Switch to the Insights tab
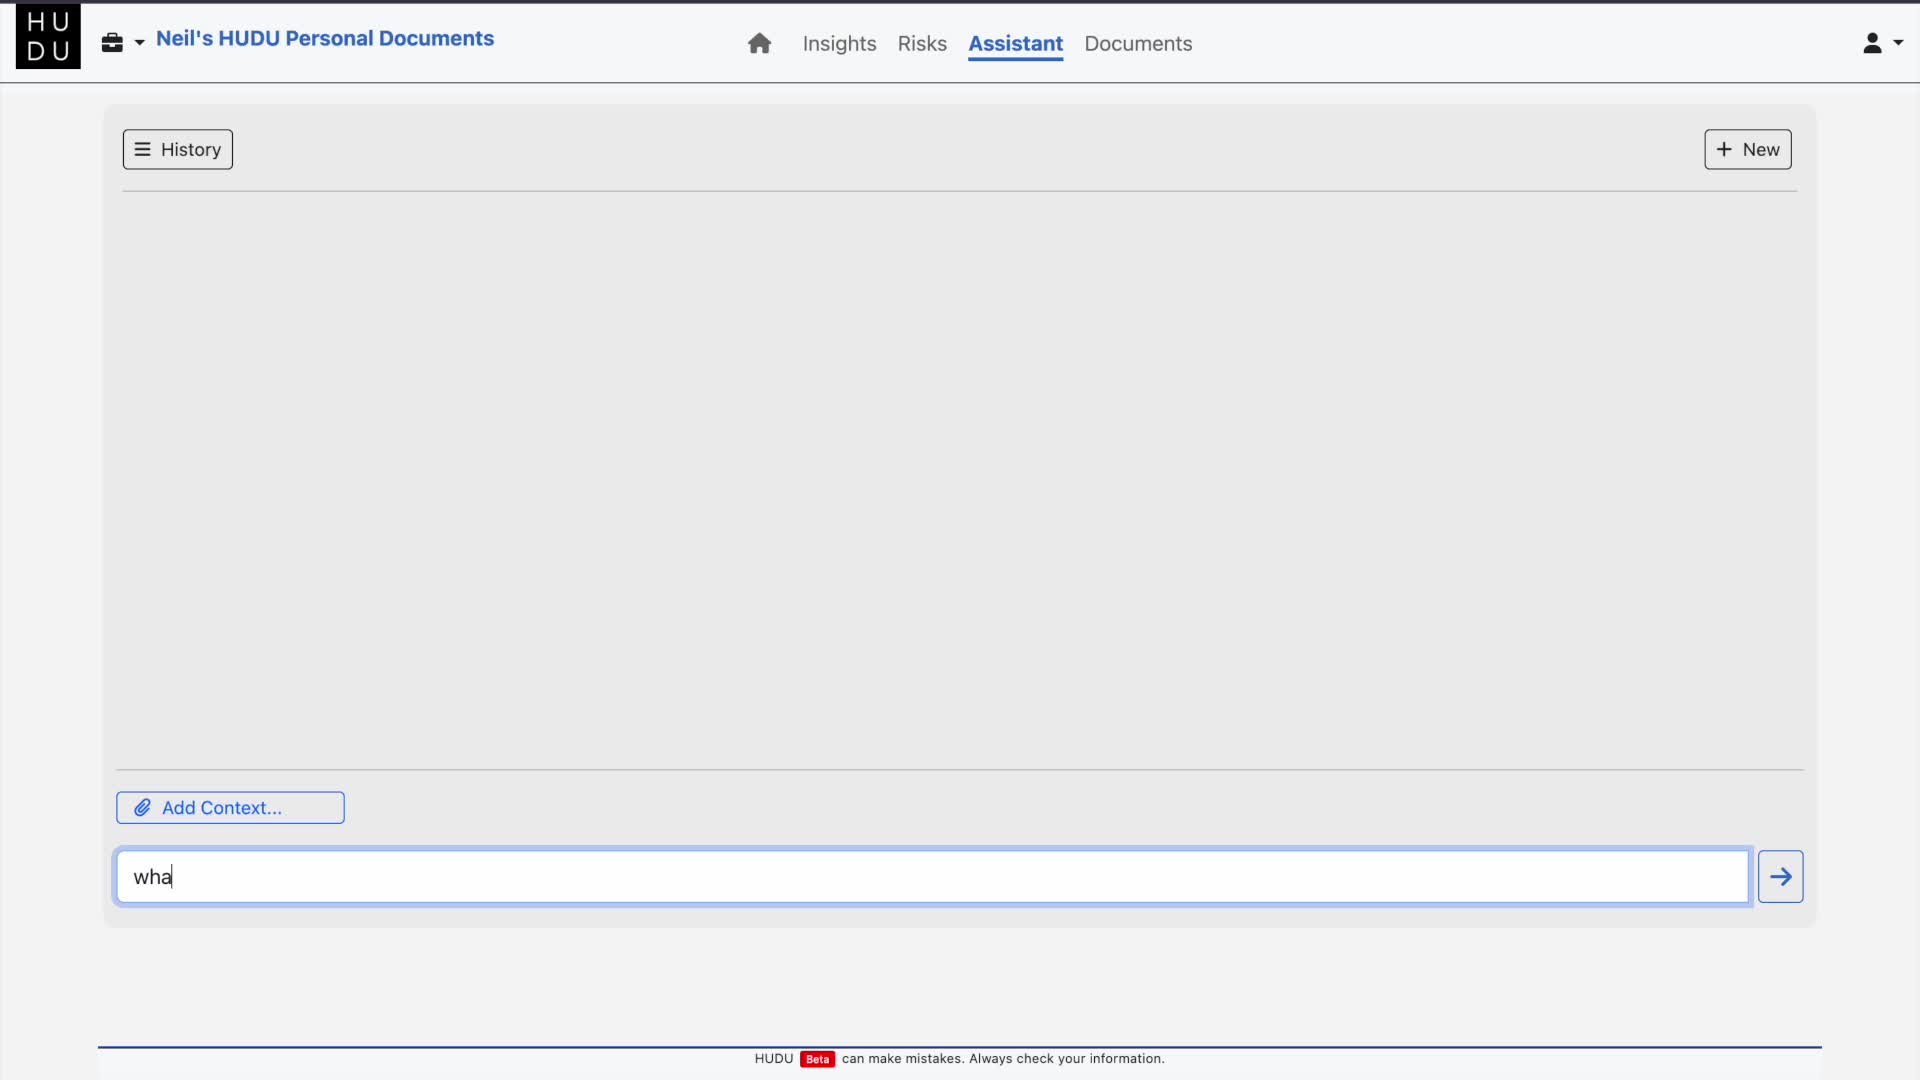The image size is (1920, 1080). point(839,43)
